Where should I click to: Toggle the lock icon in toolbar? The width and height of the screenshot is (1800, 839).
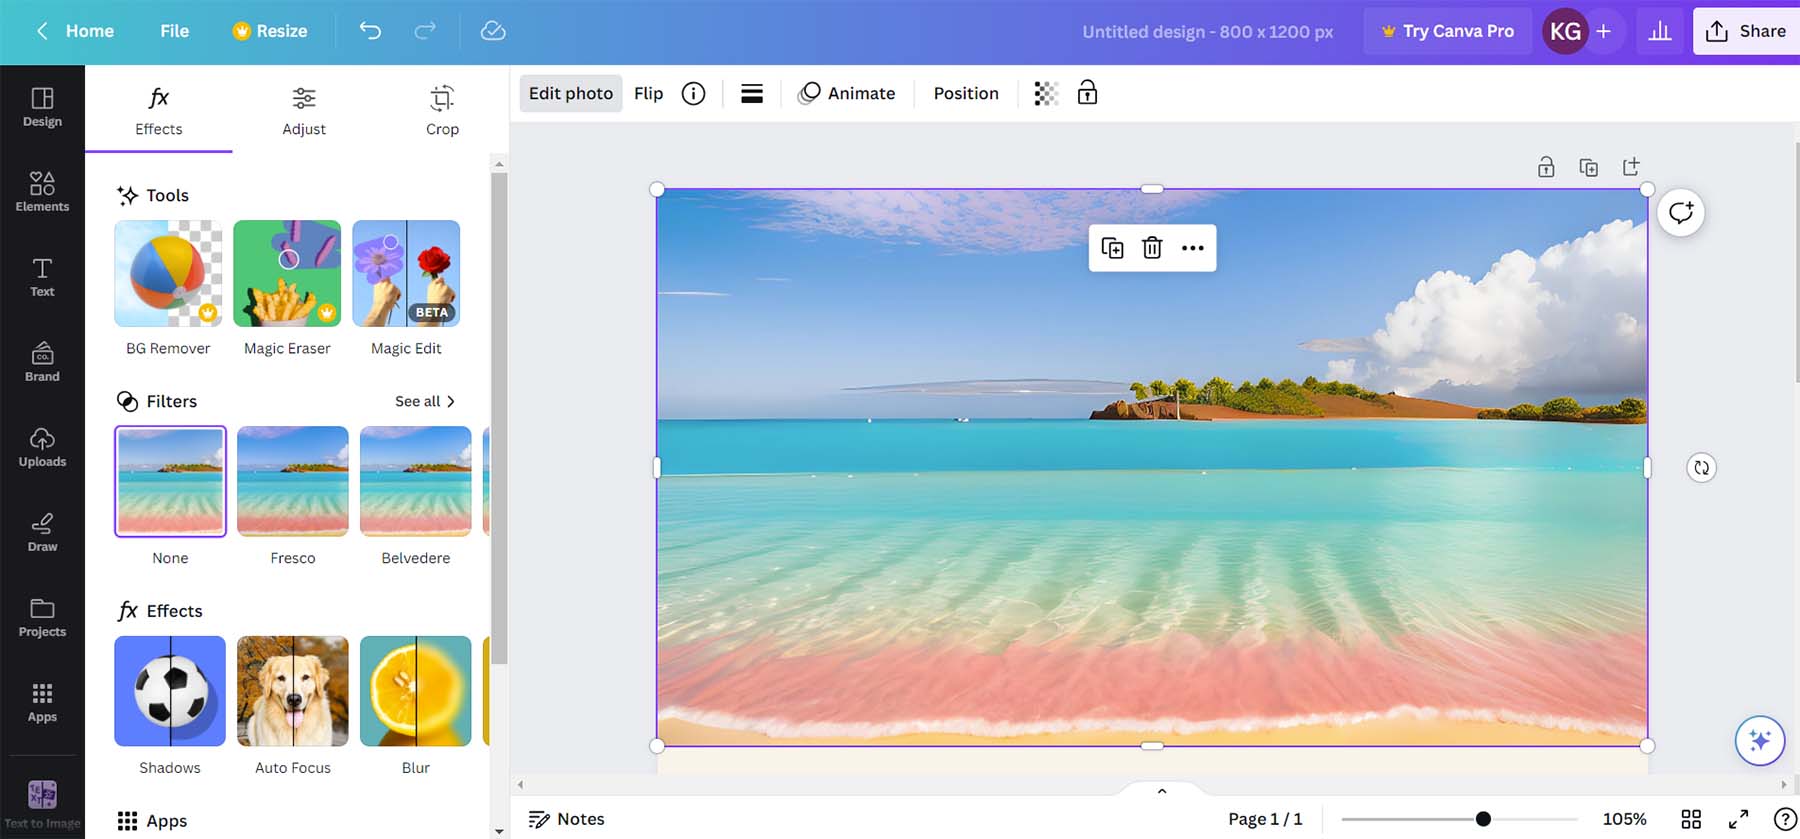point(1087,93)
